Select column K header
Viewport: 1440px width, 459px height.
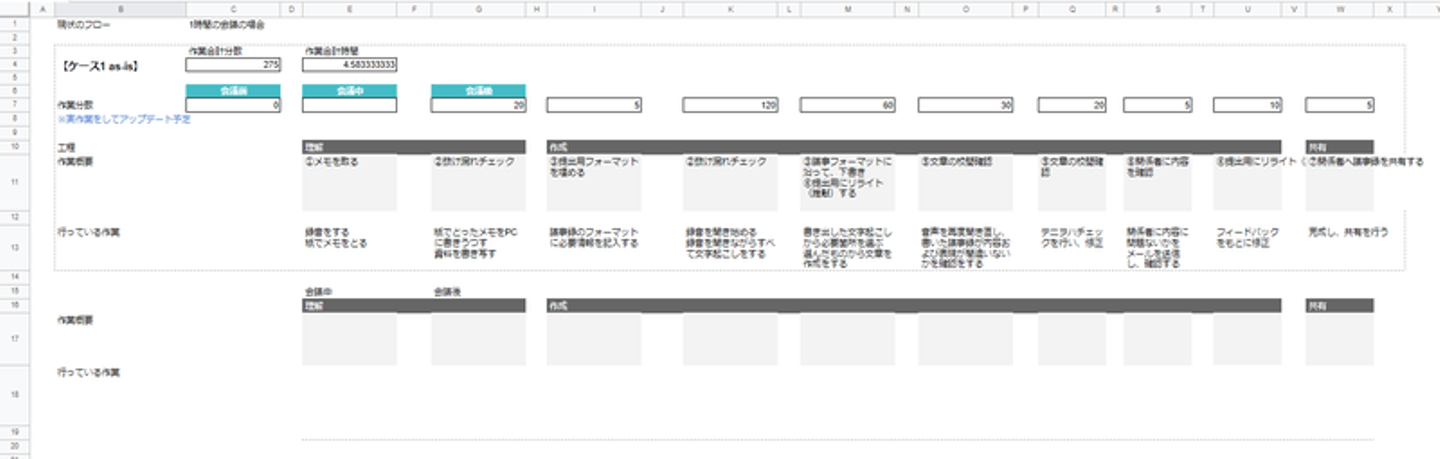[x=730, y=9]
